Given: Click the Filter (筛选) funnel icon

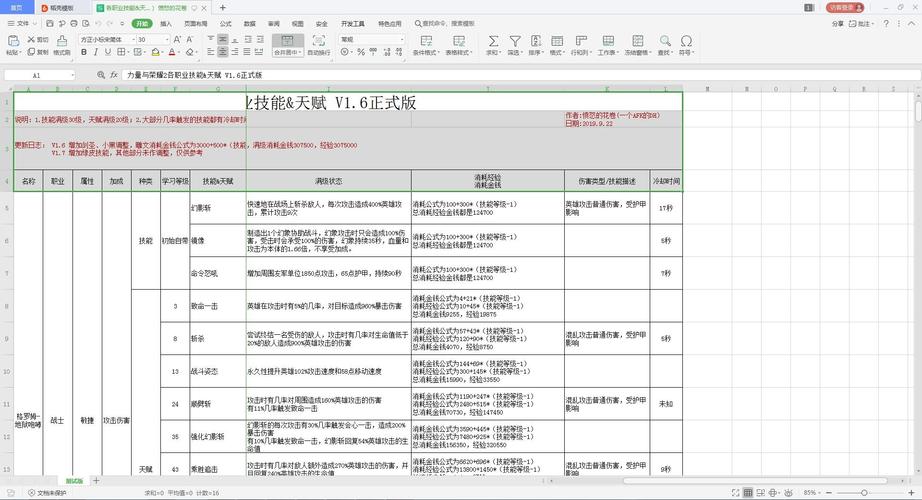Looking at the screenshot, I should tap(515, 41).
